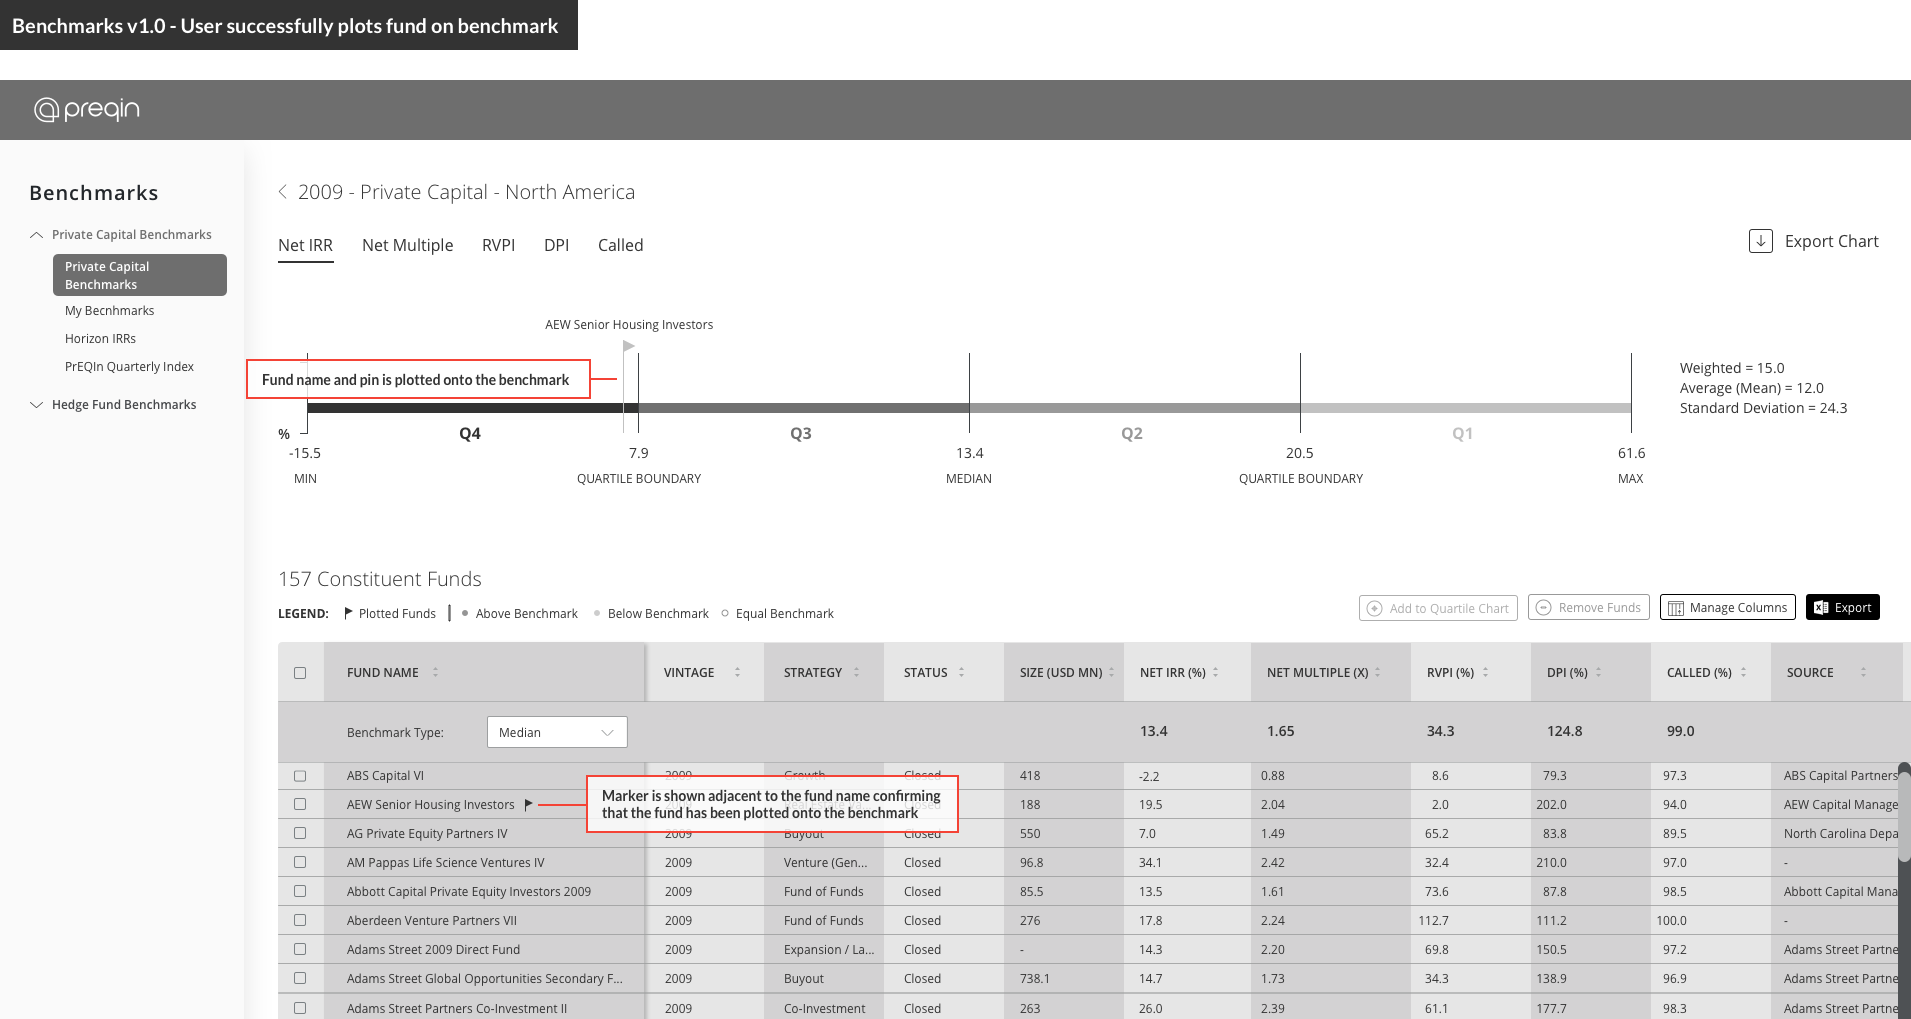Screen dimensions: 1911x1019
Task: Open PrEQIn Quarterly Index in sidebar
Action: point(129,367)
